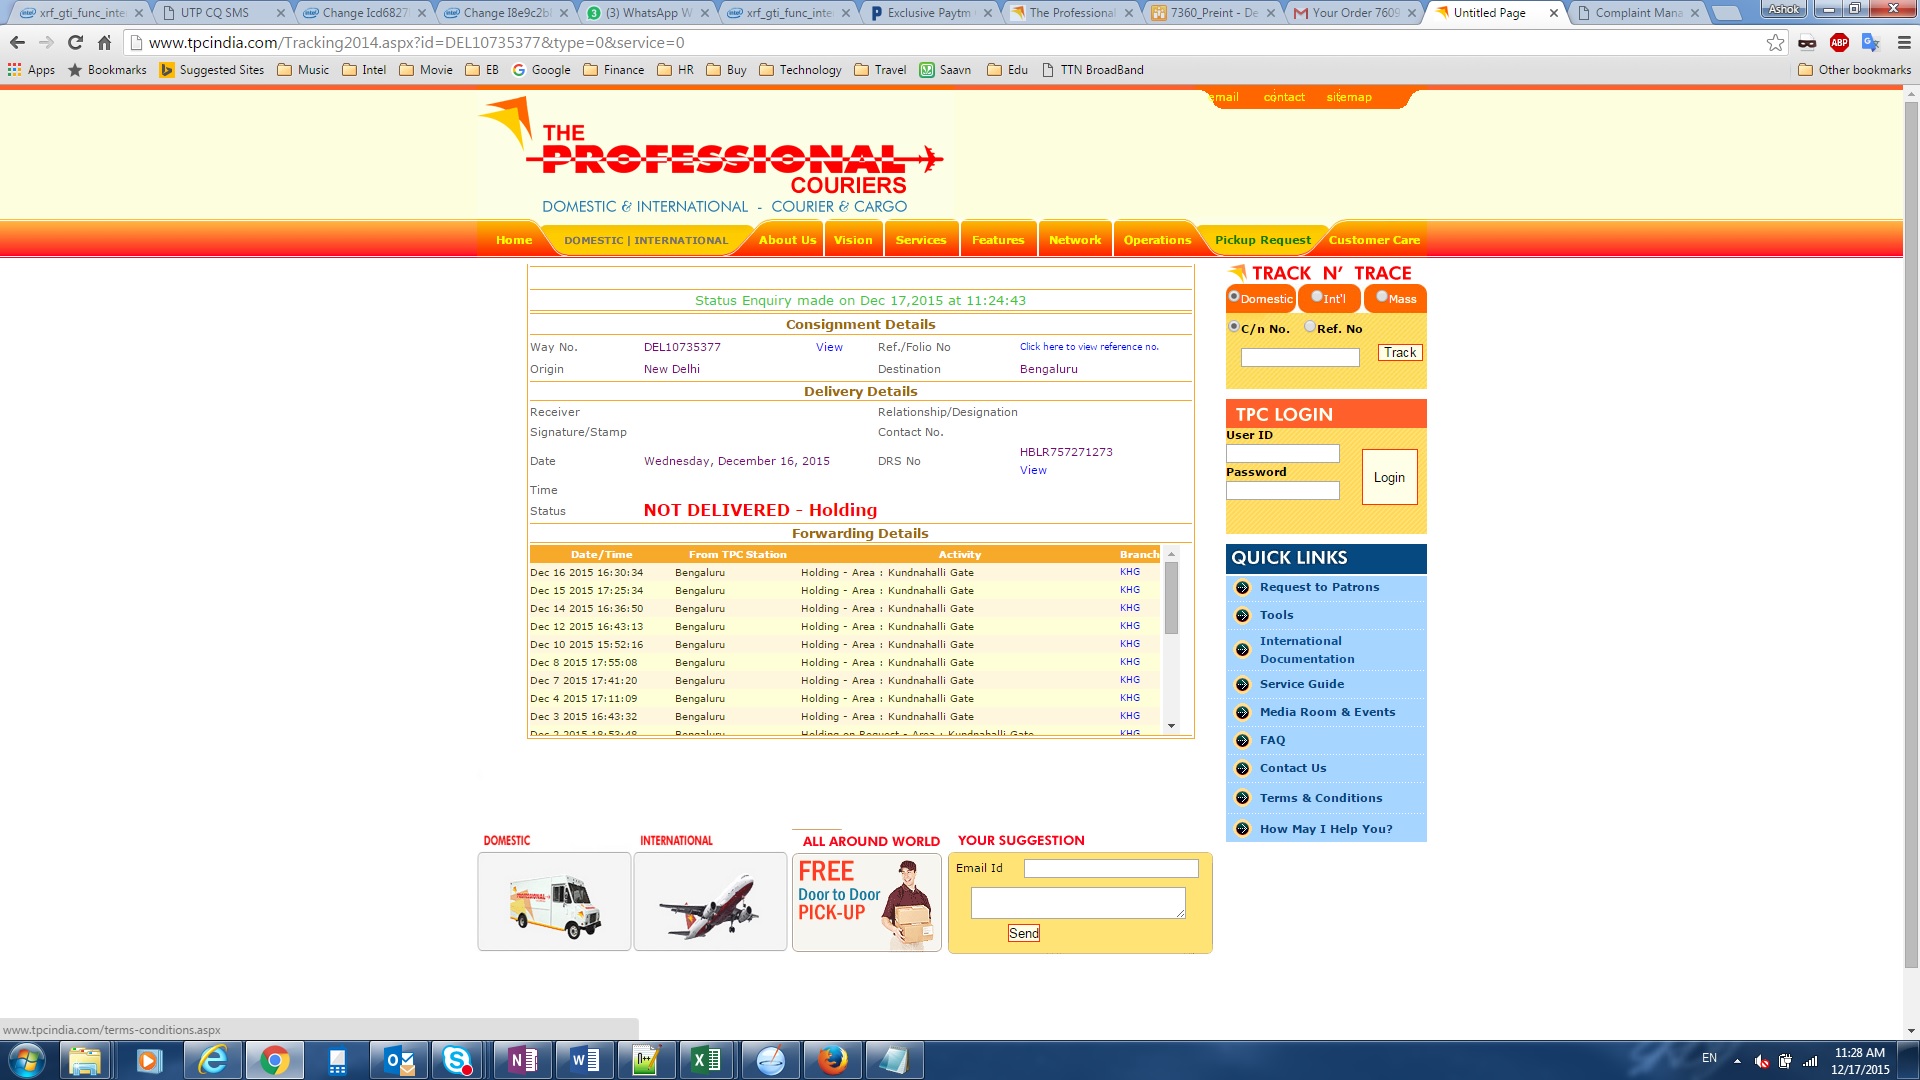Open Chrome from taskbar
The image size is (1920, 1080).
pyautogui.click(x=274, y=1060)
